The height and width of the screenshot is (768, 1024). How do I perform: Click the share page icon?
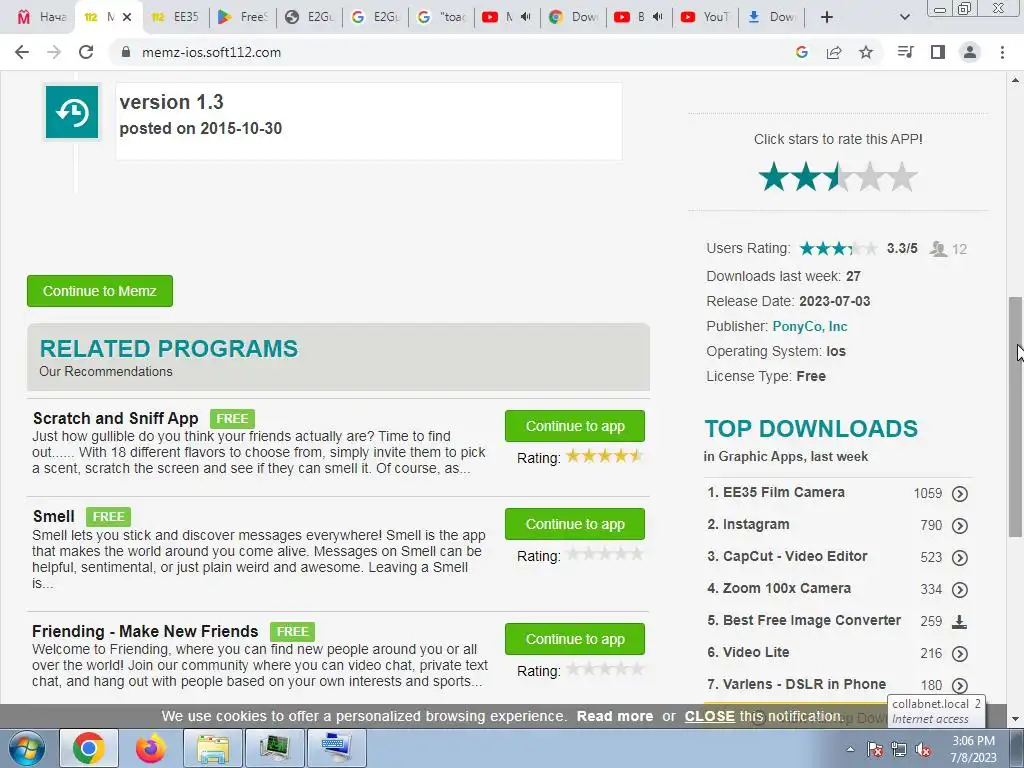(x=834, y=52)
